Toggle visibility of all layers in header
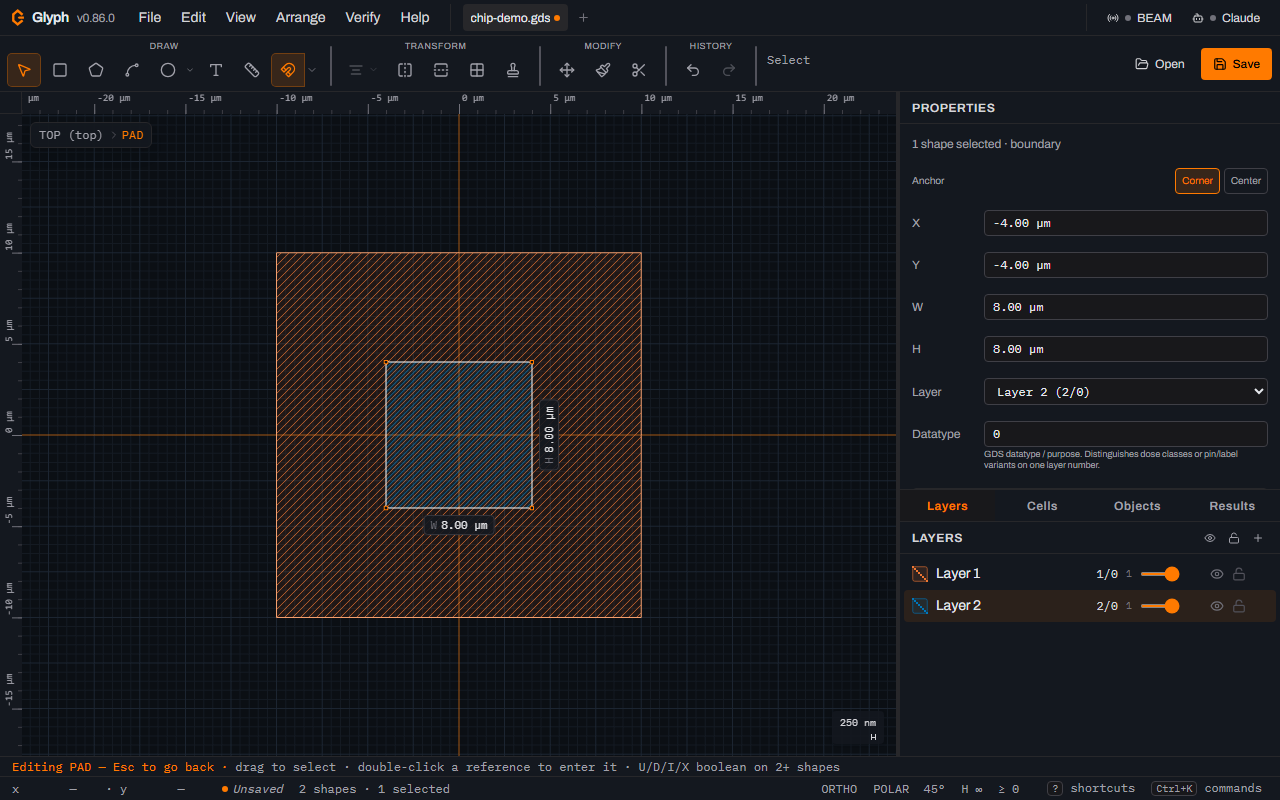 point(1210,538)
